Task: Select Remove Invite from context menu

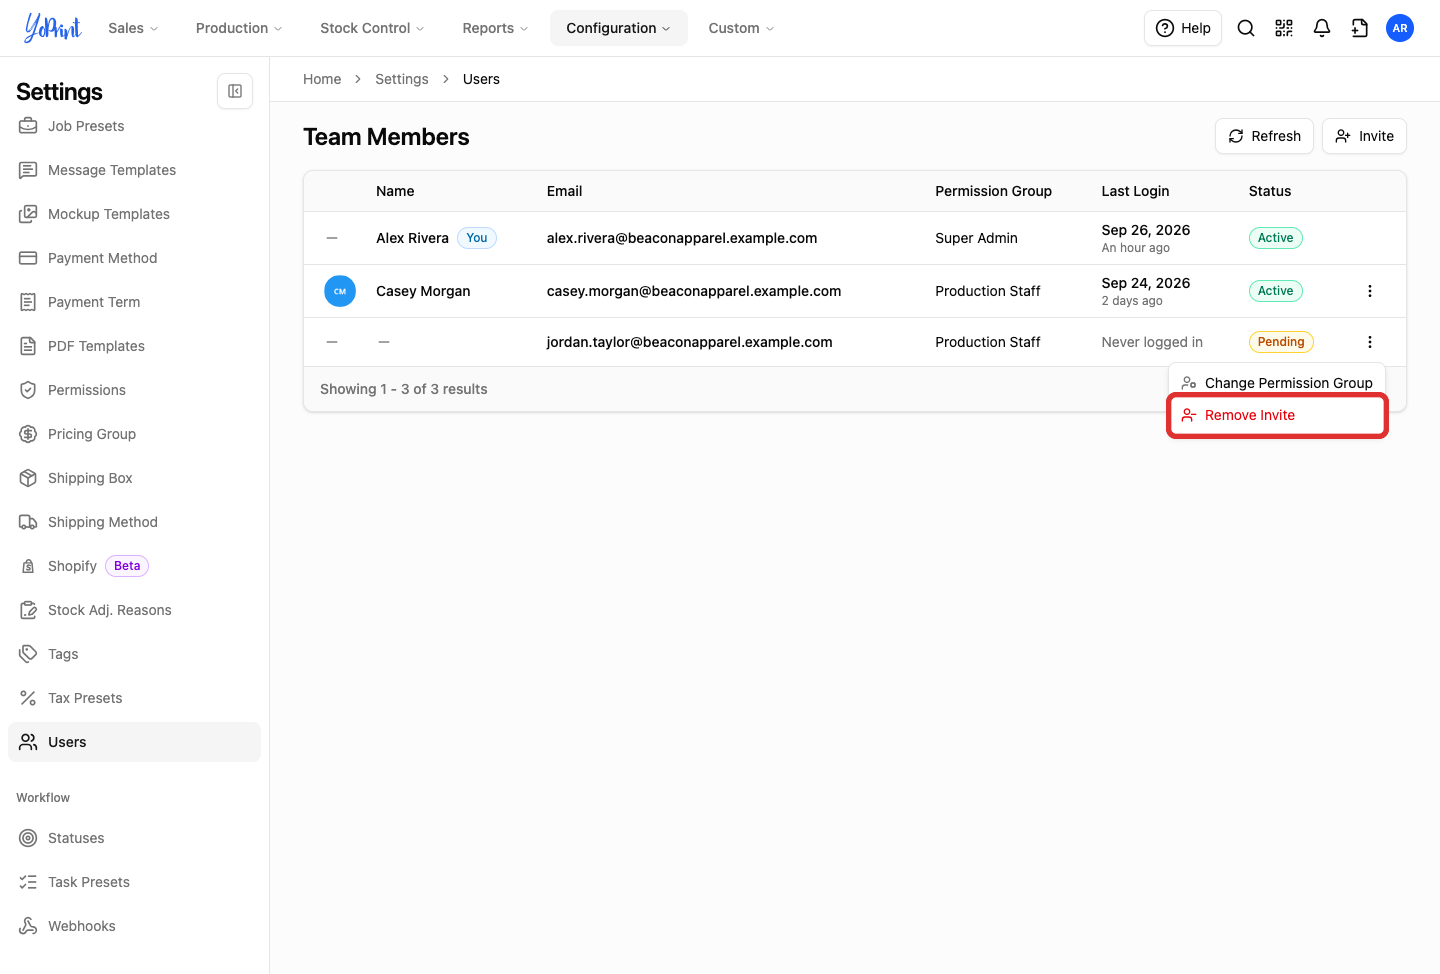Action: (1277, 415)
